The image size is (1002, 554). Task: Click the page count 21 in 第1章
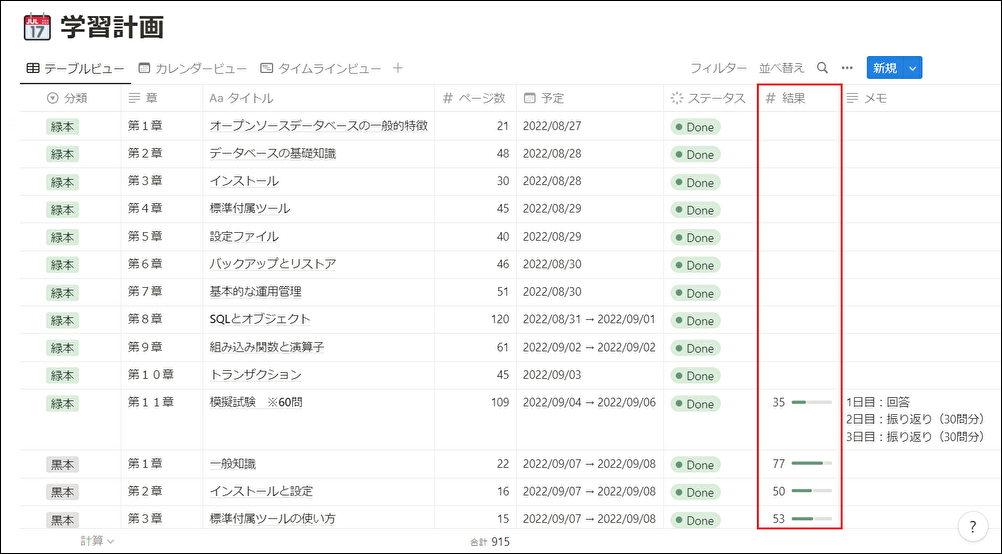503,126
